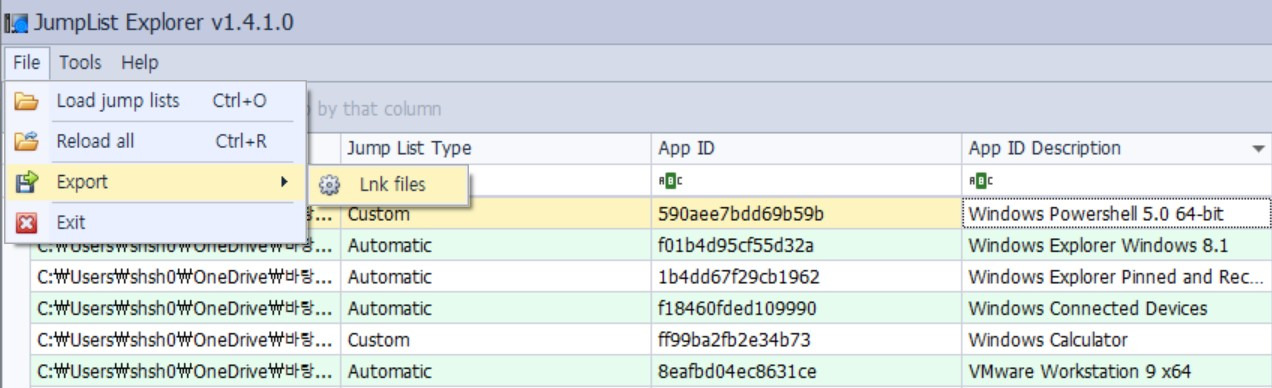Open the Help menu
The height and width of the screenshot is (388, 1272).
(140, 63)
